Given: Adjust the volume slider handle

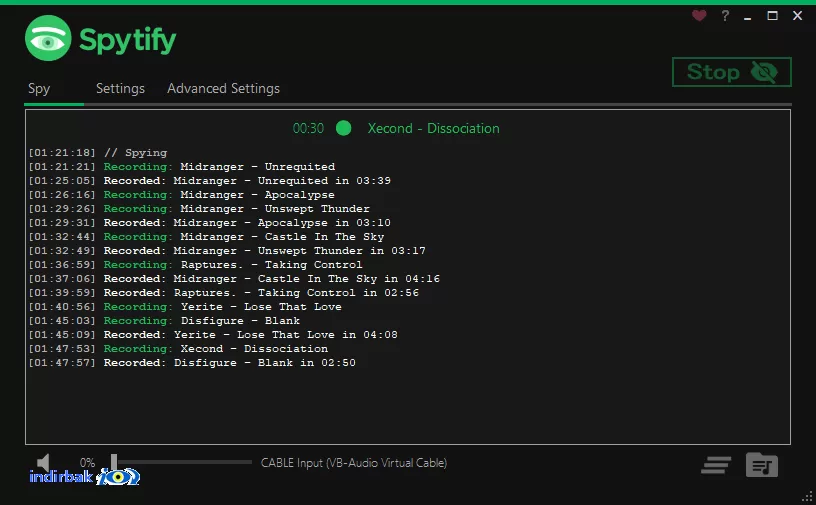Looking at the screenshot, I should point(114,462).
